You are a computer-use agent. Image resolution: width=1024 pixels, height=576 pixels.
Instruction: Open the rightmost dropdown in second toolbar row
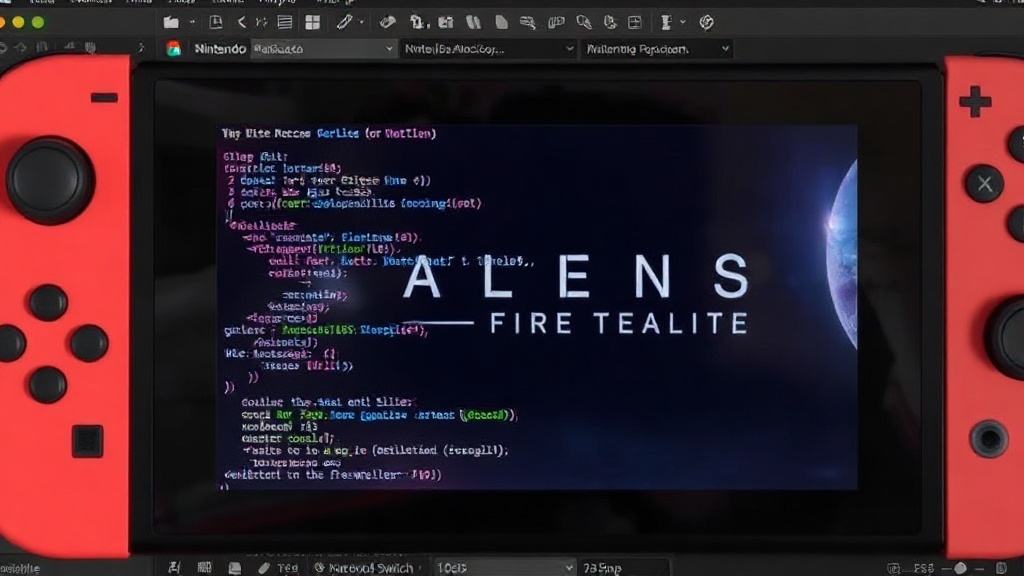656,49
